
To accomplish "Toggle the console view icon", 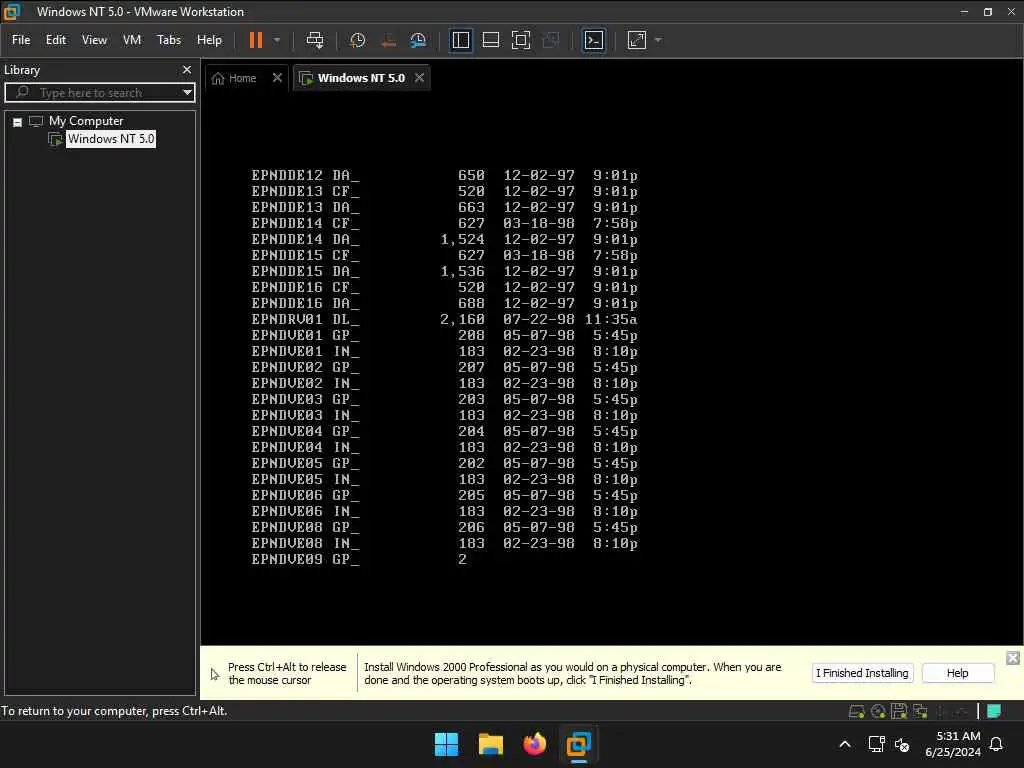I will pyautogui.click(x=593, y=40).
